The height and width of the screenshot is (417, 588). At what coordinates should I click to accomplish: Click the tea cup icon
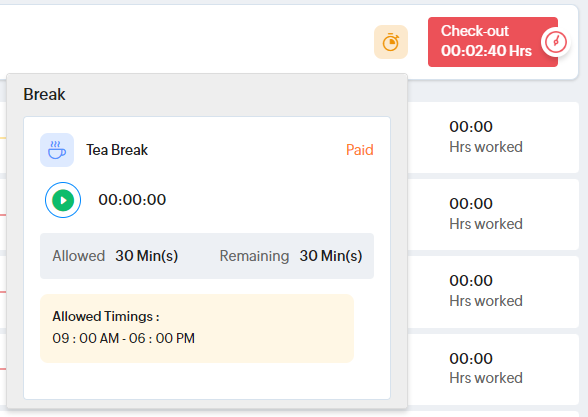click(57, 150)
